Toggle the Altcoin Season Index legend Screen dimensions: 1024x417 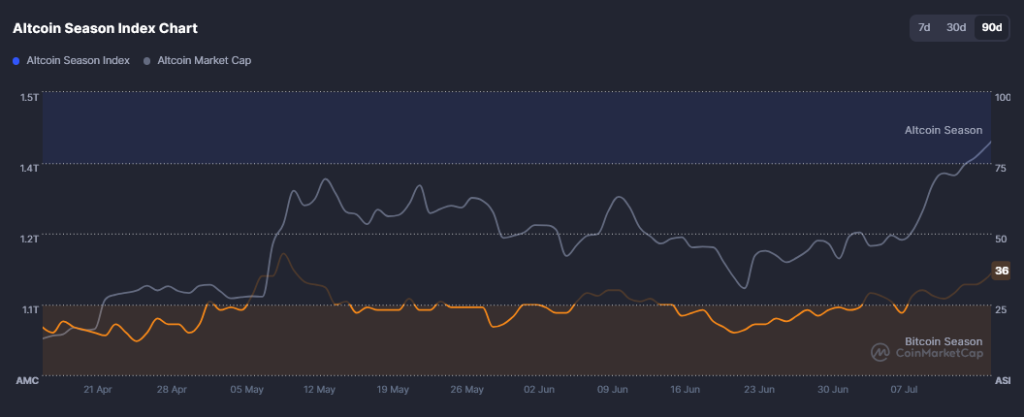coord(71,61)
